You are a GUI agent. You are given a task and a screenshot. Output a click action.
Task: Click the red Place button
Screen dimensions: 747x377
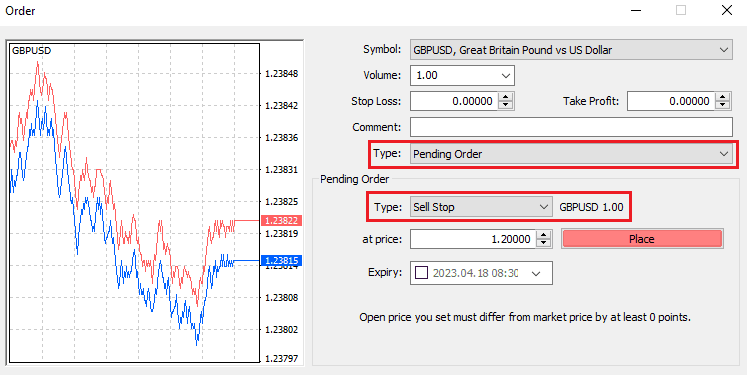click(x=642, y=239)
